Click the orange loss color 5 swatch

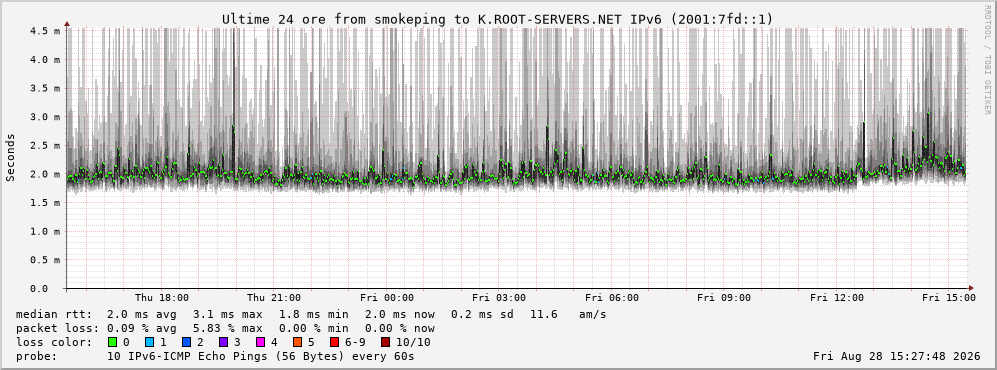click(297, 342)
